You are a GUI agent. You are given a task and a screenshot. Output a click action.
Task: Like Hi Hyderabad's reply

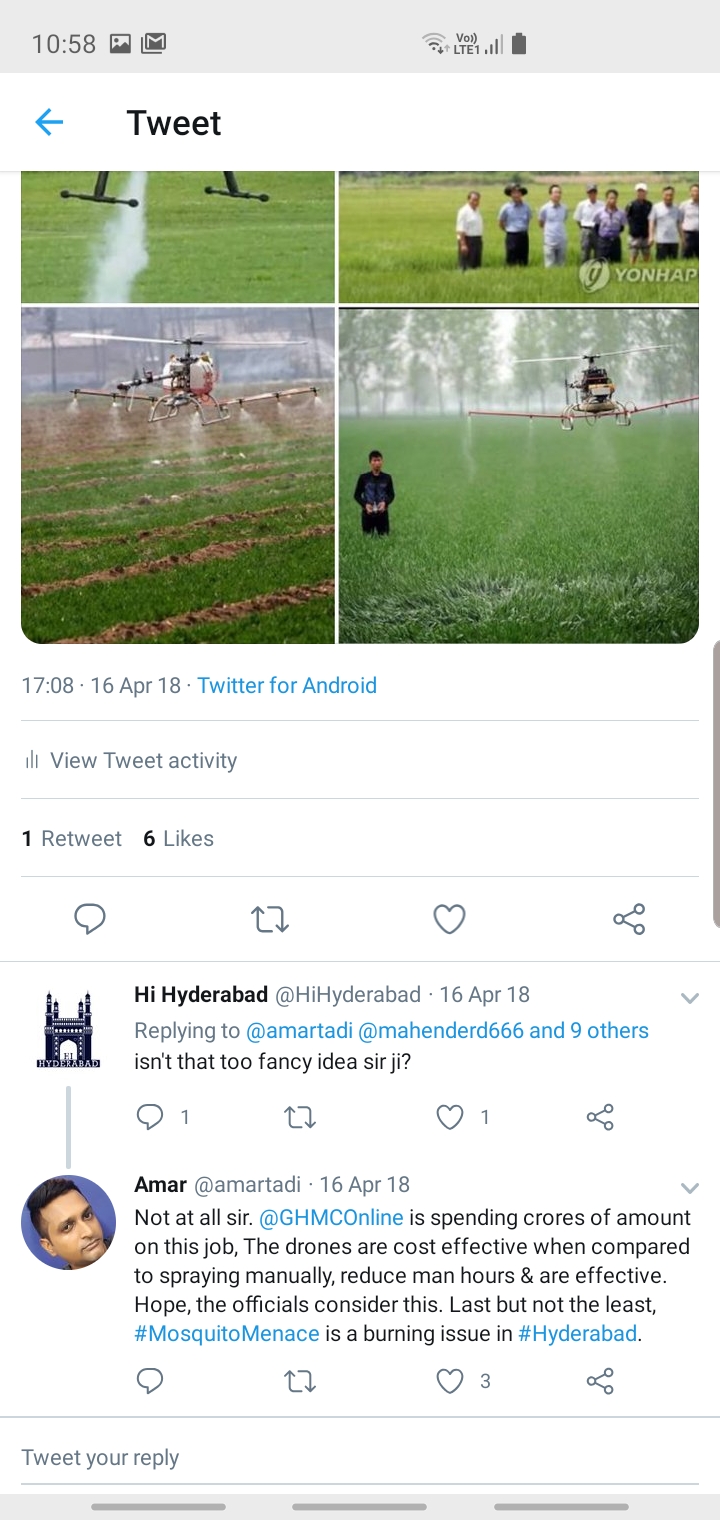click(451, 1117)
